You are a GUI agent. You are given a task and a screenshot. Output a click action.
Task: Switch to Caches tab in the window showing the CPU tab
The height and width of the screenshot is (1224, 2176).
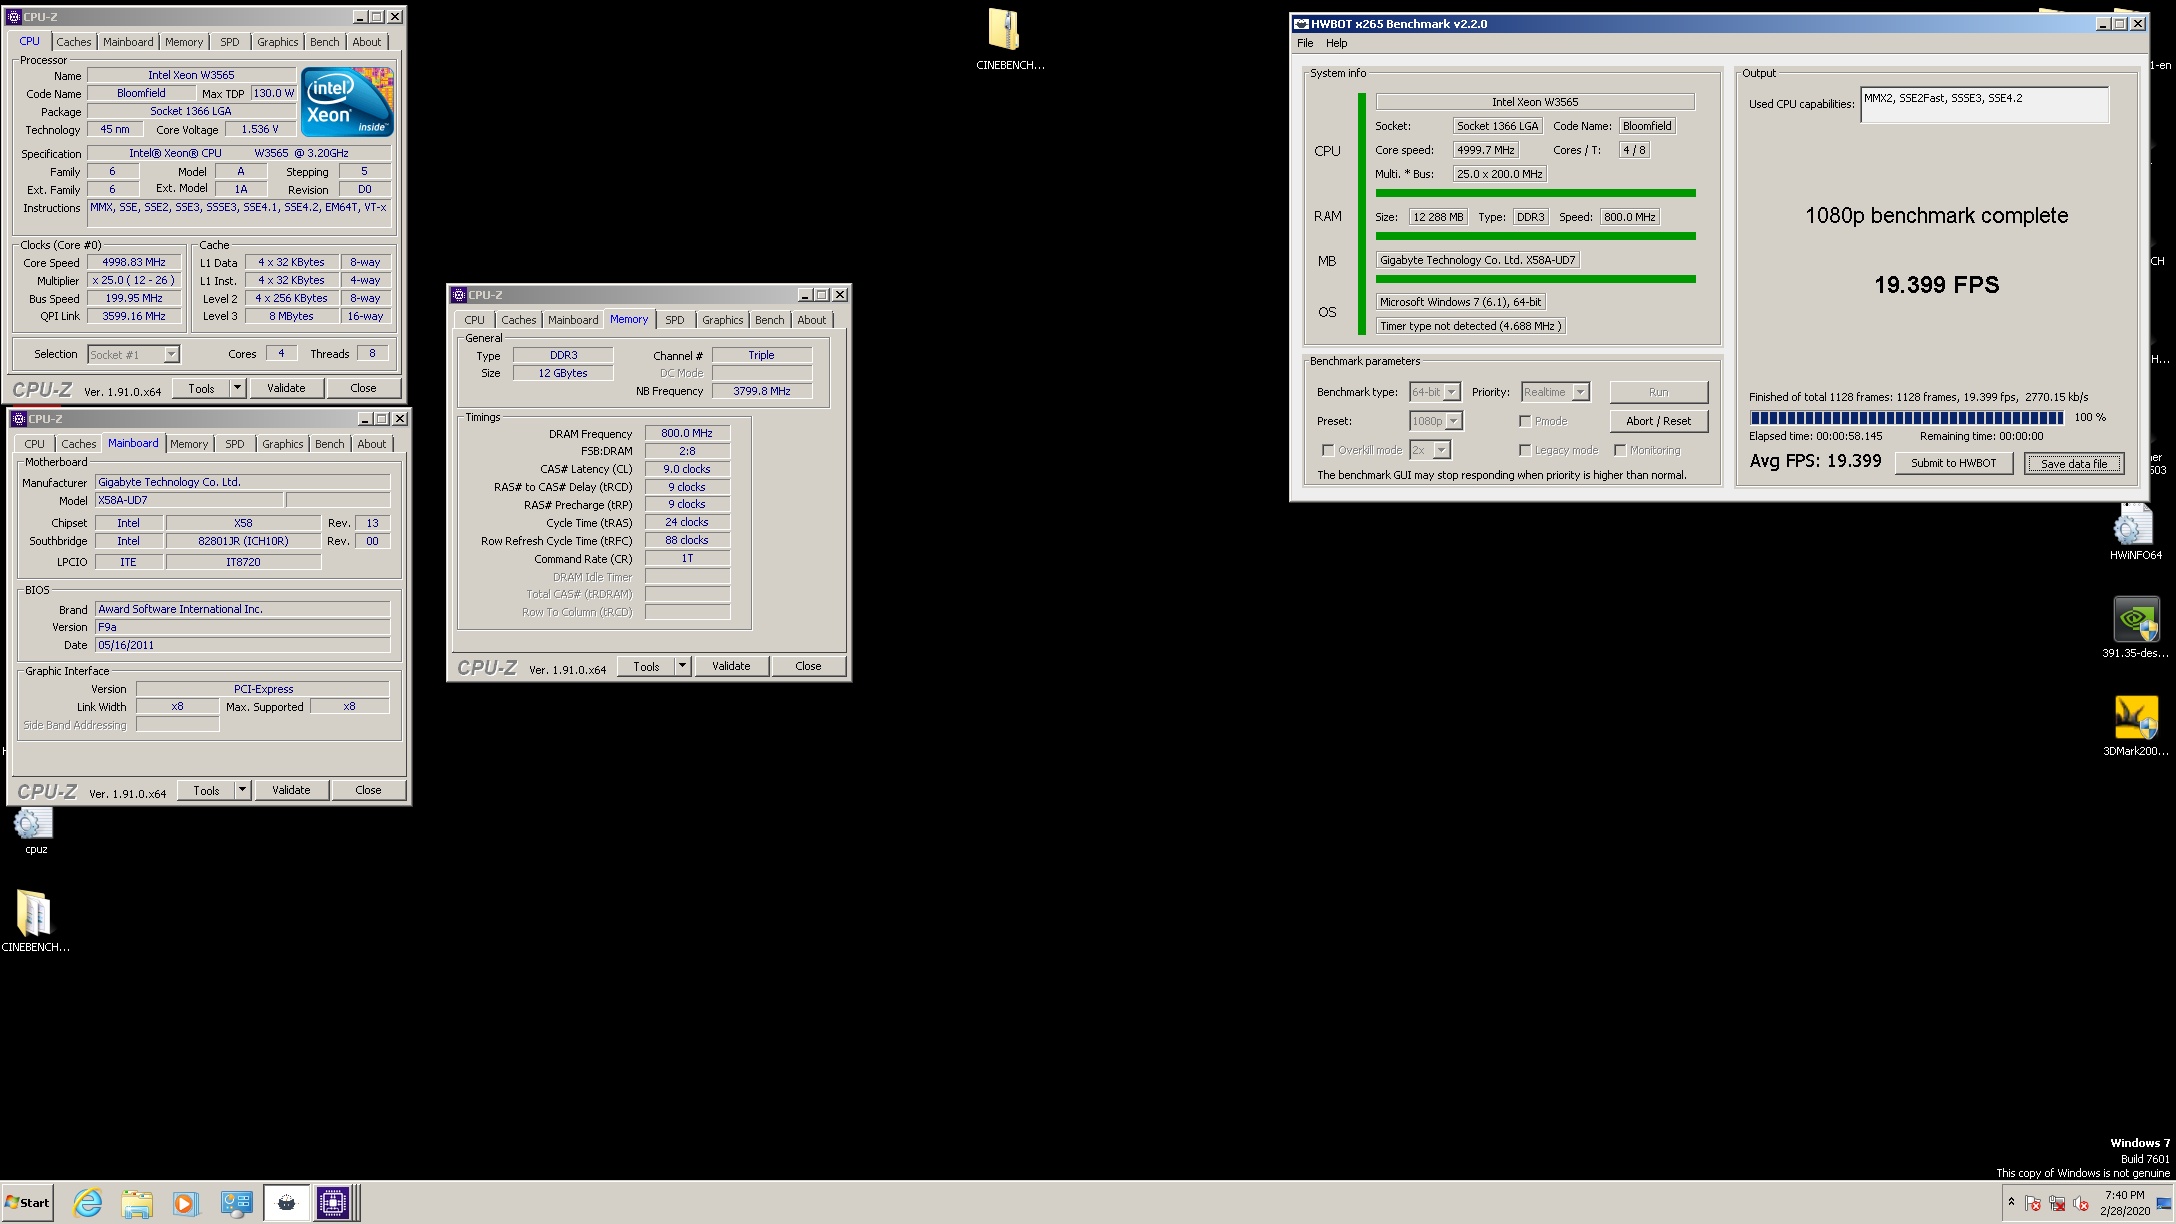[73, 42]
